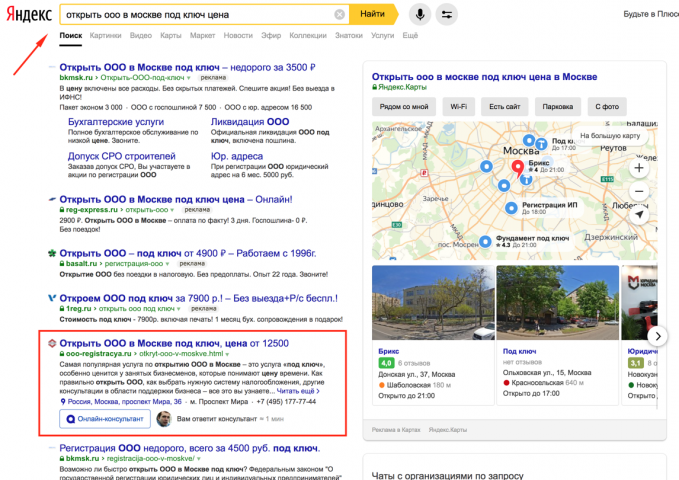The image size is (679, 480).
Task: Expand dropdown arrow next to basalt.ru URL
Action: pyautogui.click(x=167, y=264)
